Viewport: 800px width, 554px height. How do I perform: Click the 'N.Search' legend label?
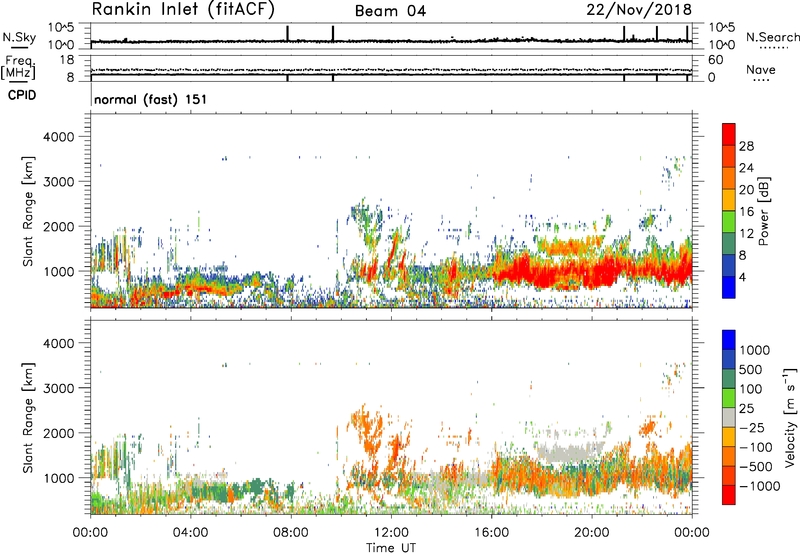click(772, 37)
